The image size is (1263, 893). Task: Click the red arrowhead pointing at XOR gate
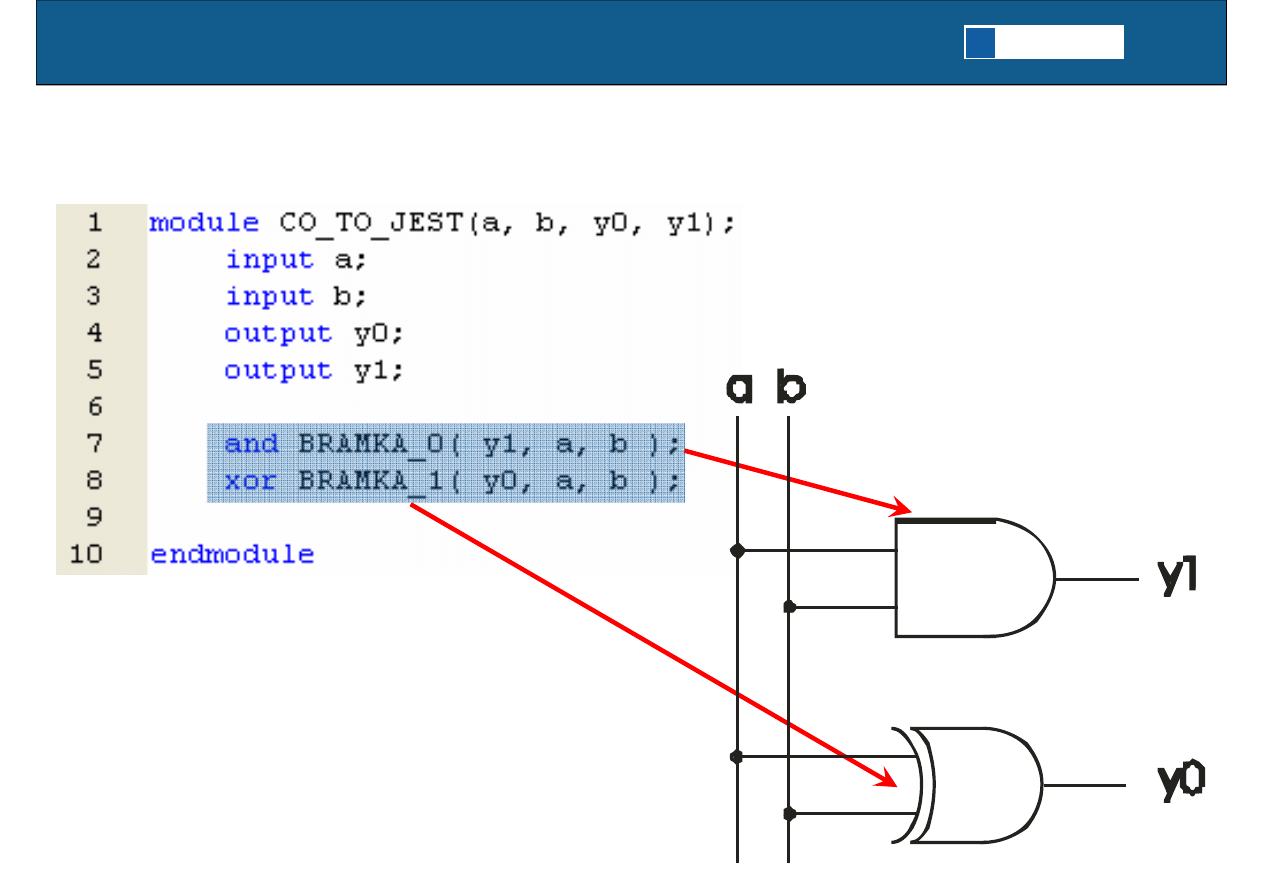888,778
